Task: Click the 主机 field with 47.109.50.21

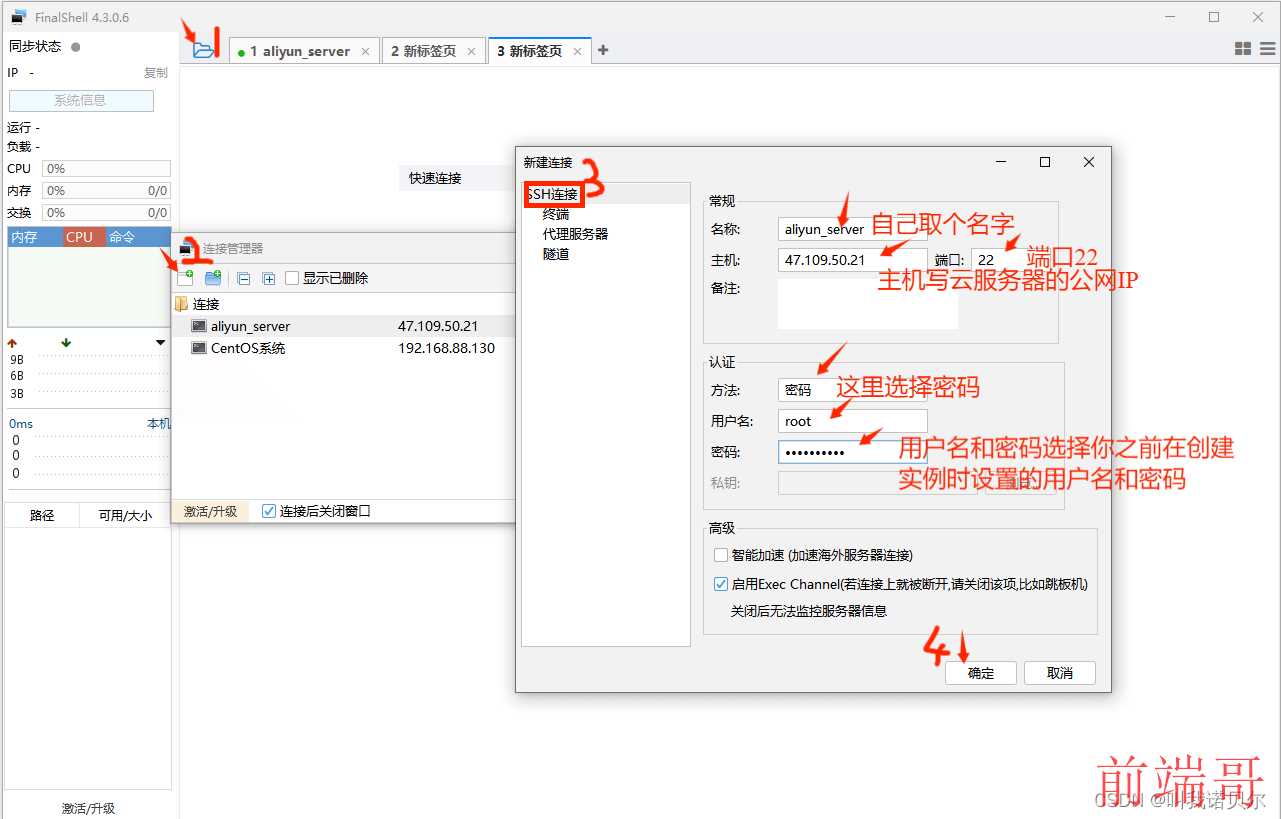Action: click(x=852, y=260)
